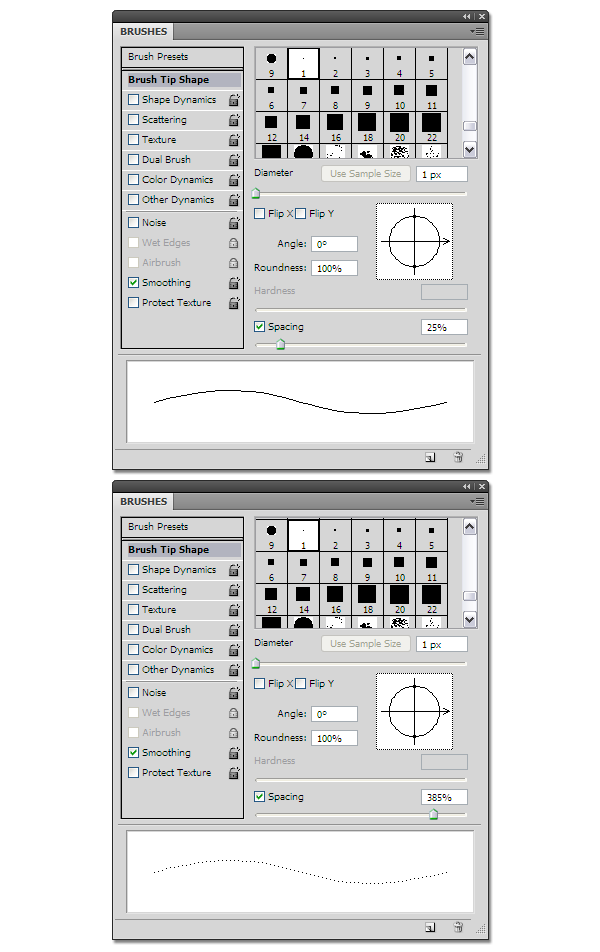Image resolution: width=600 pixels, height=952 pixels.
Task: Click the brush list scroll down arrow in the bottom panel
Action: tap(469, 619)
